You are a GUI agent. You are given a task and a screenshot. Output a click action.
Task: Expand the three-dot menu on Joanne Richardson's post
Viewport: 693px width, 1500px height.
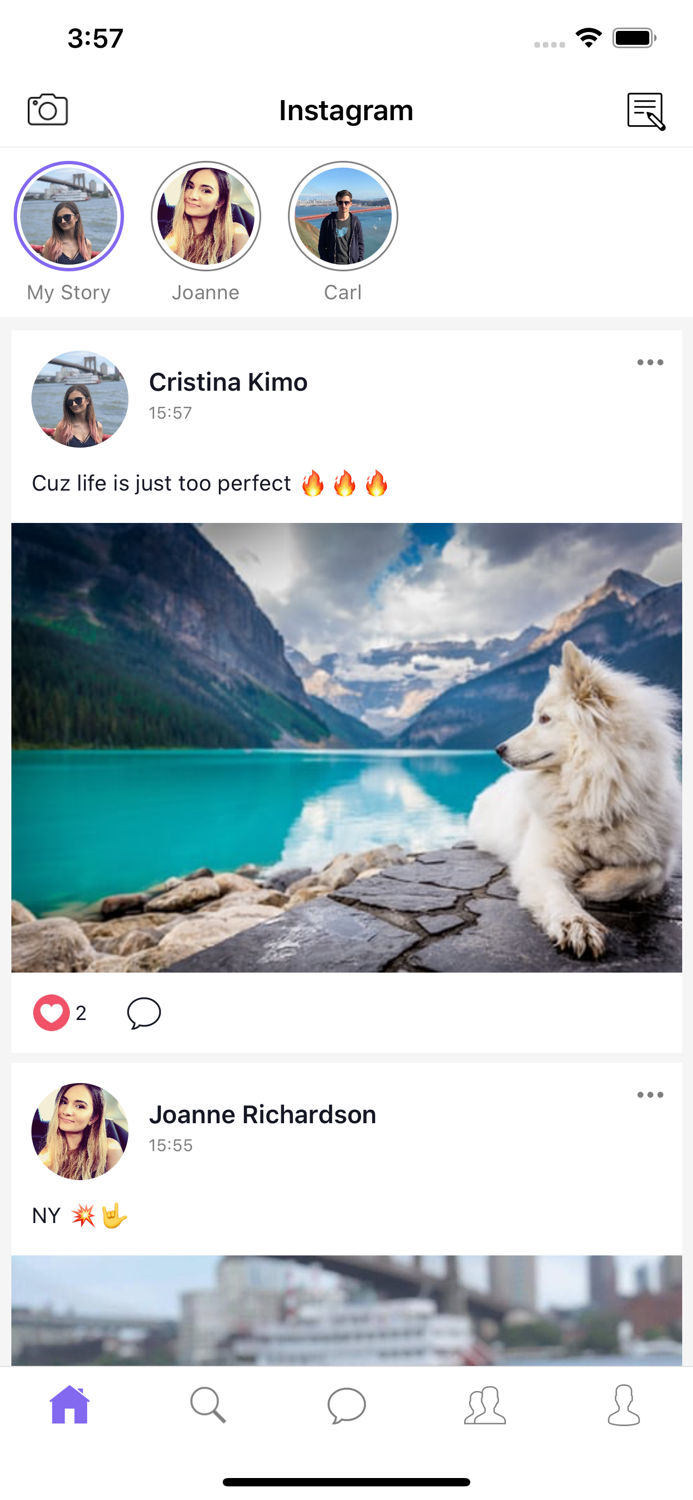650,1095
